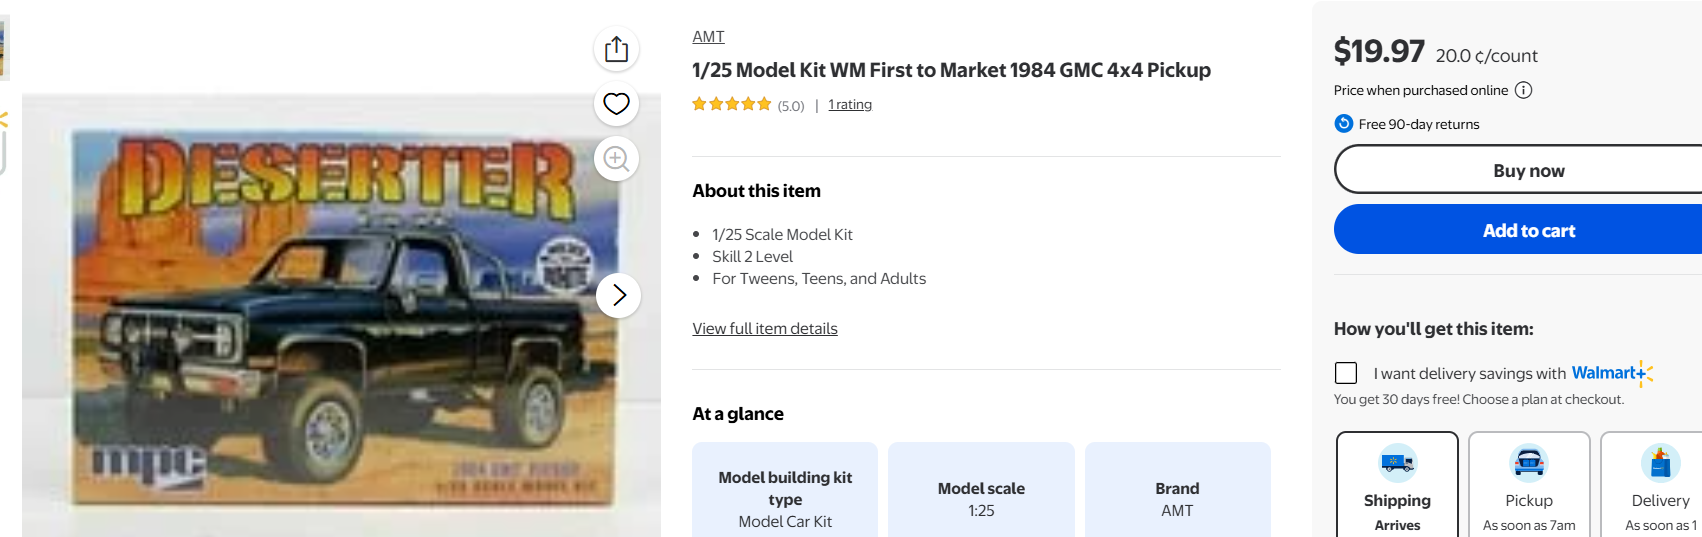Viewport: 1702px width, 537px height.
Task: Show the next product image with arrow
Action: pyautogui.click(x=619, y=295)
